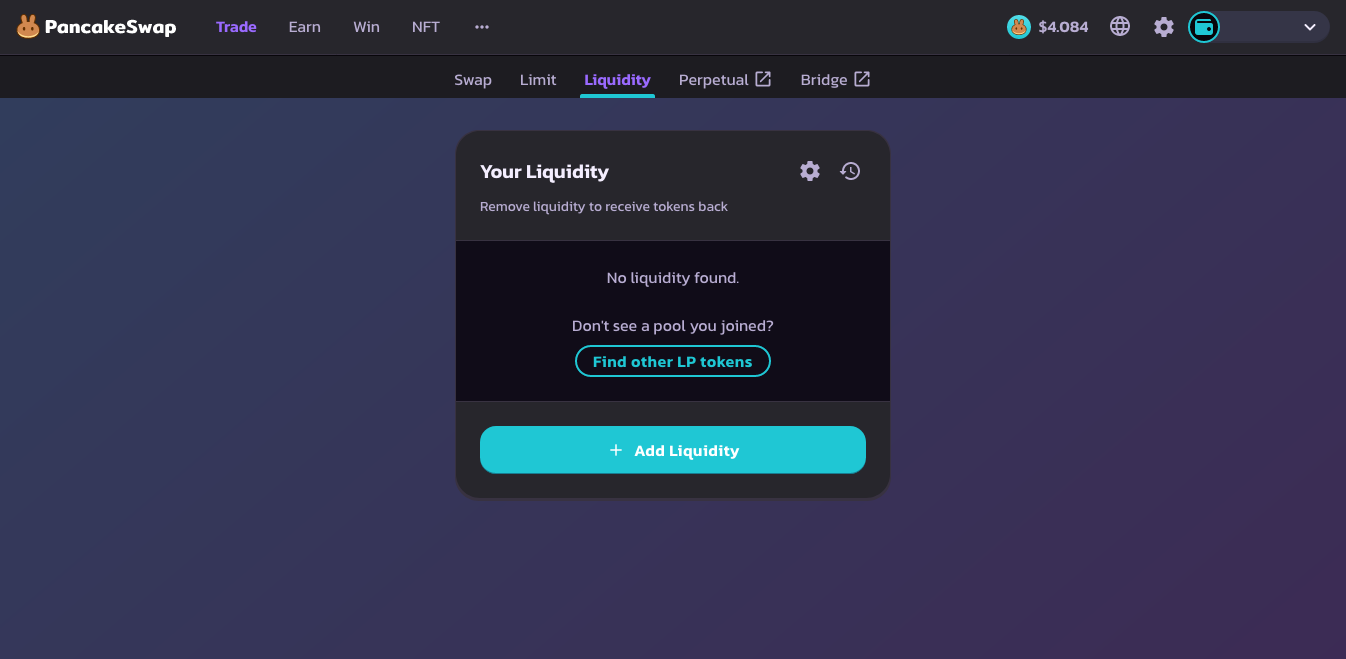Open the language selector globe icon

point(1120,27)
